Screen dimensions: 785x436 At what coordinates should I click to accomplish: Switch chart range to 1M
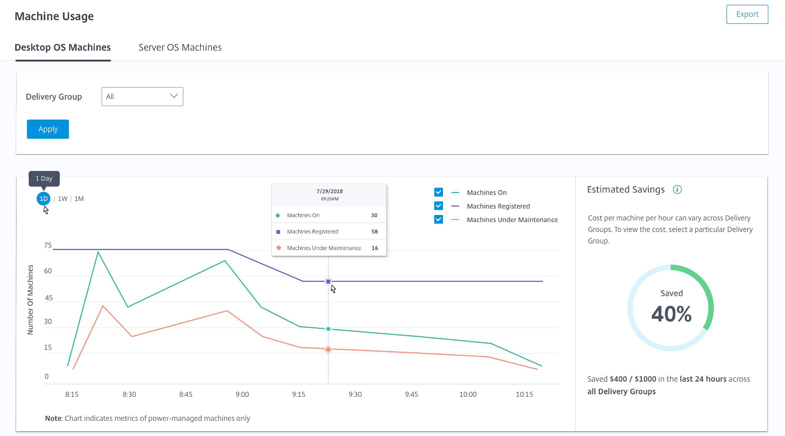tap(79, 199)
